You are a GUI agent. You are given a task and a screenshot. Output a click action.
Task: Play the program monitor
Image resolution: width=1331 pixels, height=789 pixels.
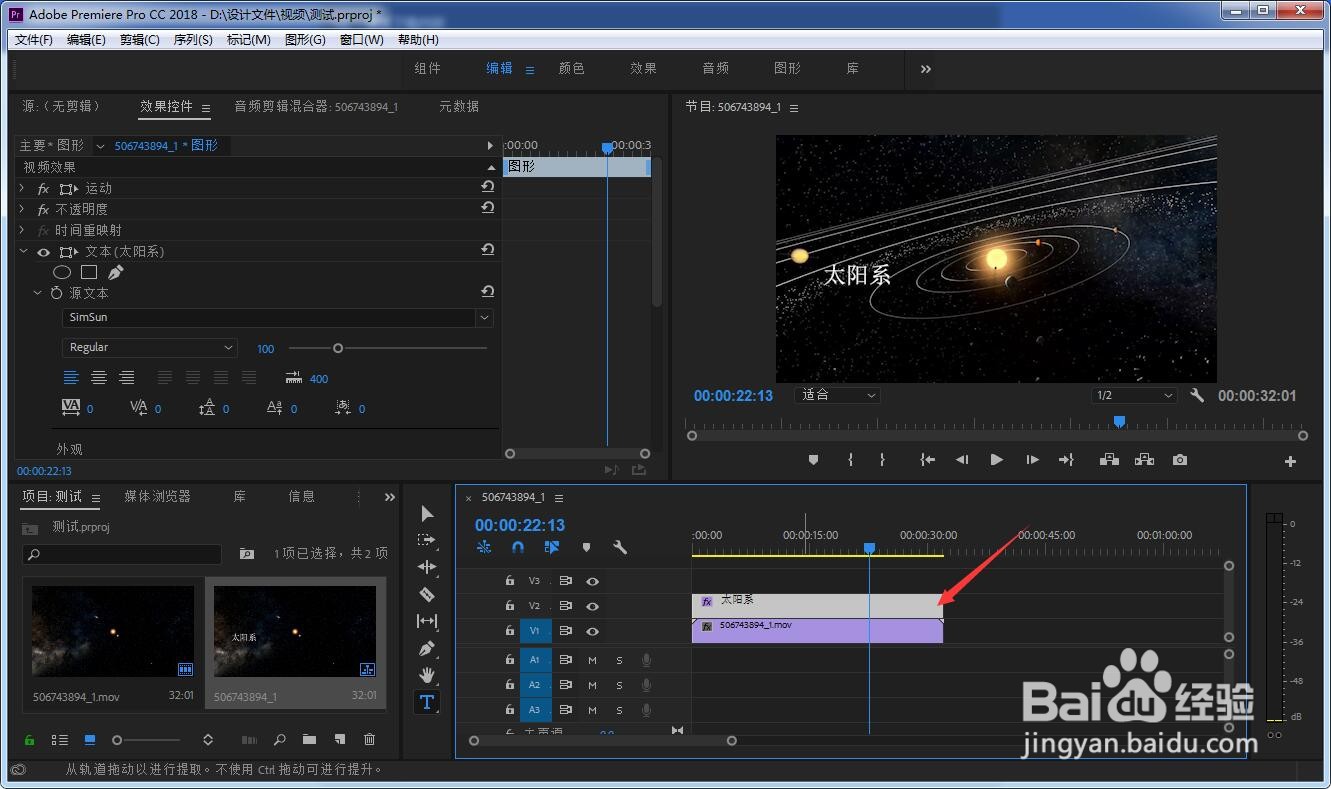pyautogui.click(x=996, y=460)
